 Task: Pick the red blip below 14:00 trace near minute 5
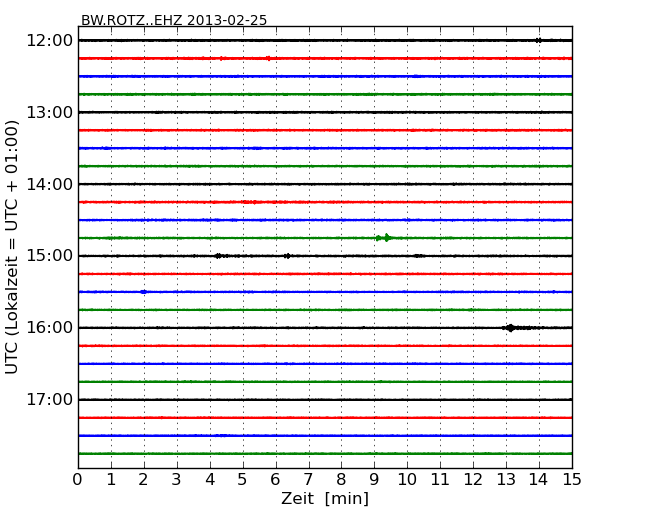pos(250,202)
